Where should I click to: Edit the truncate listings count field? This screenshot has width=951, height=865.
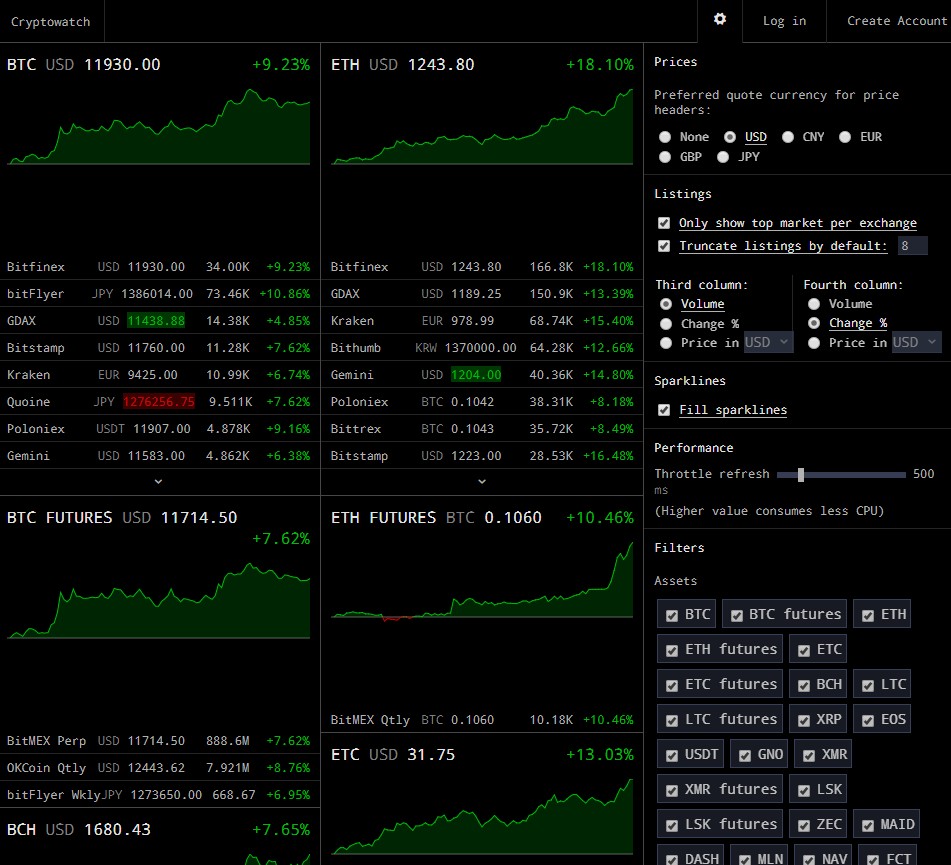[x=911, y=246]
